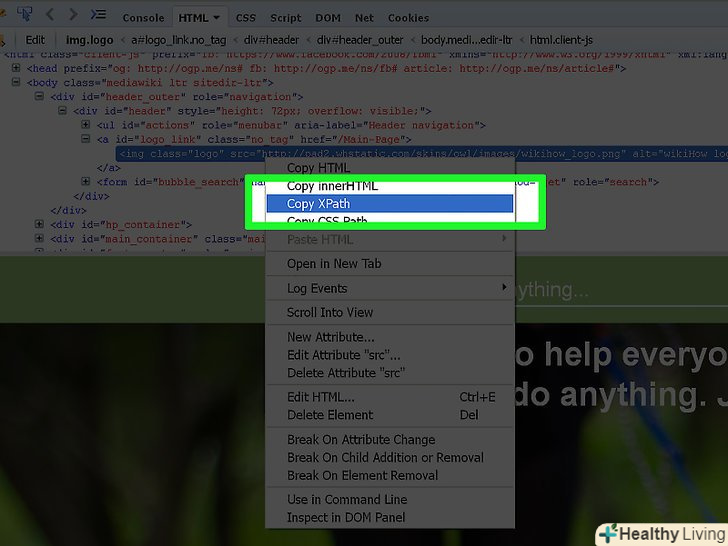Open the Log Events submenu
728x546 pixels.
pyautogui.click(x=390, y=288)
